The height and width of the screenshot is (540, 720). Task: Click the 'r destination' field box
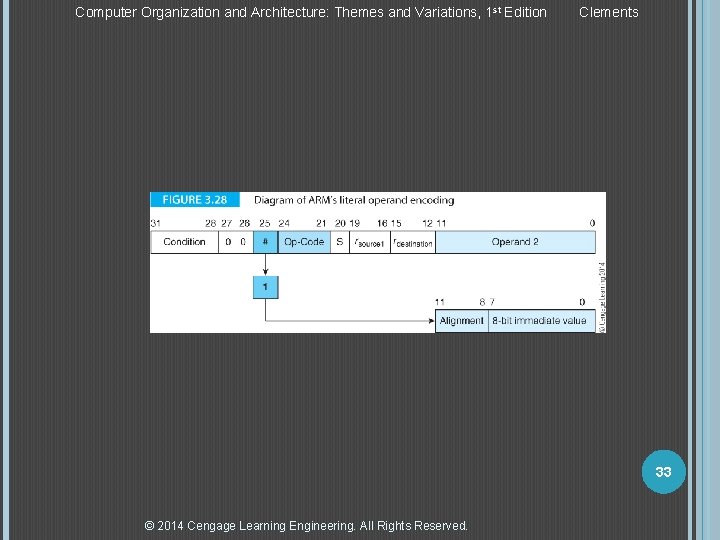[x=413, y=242]
